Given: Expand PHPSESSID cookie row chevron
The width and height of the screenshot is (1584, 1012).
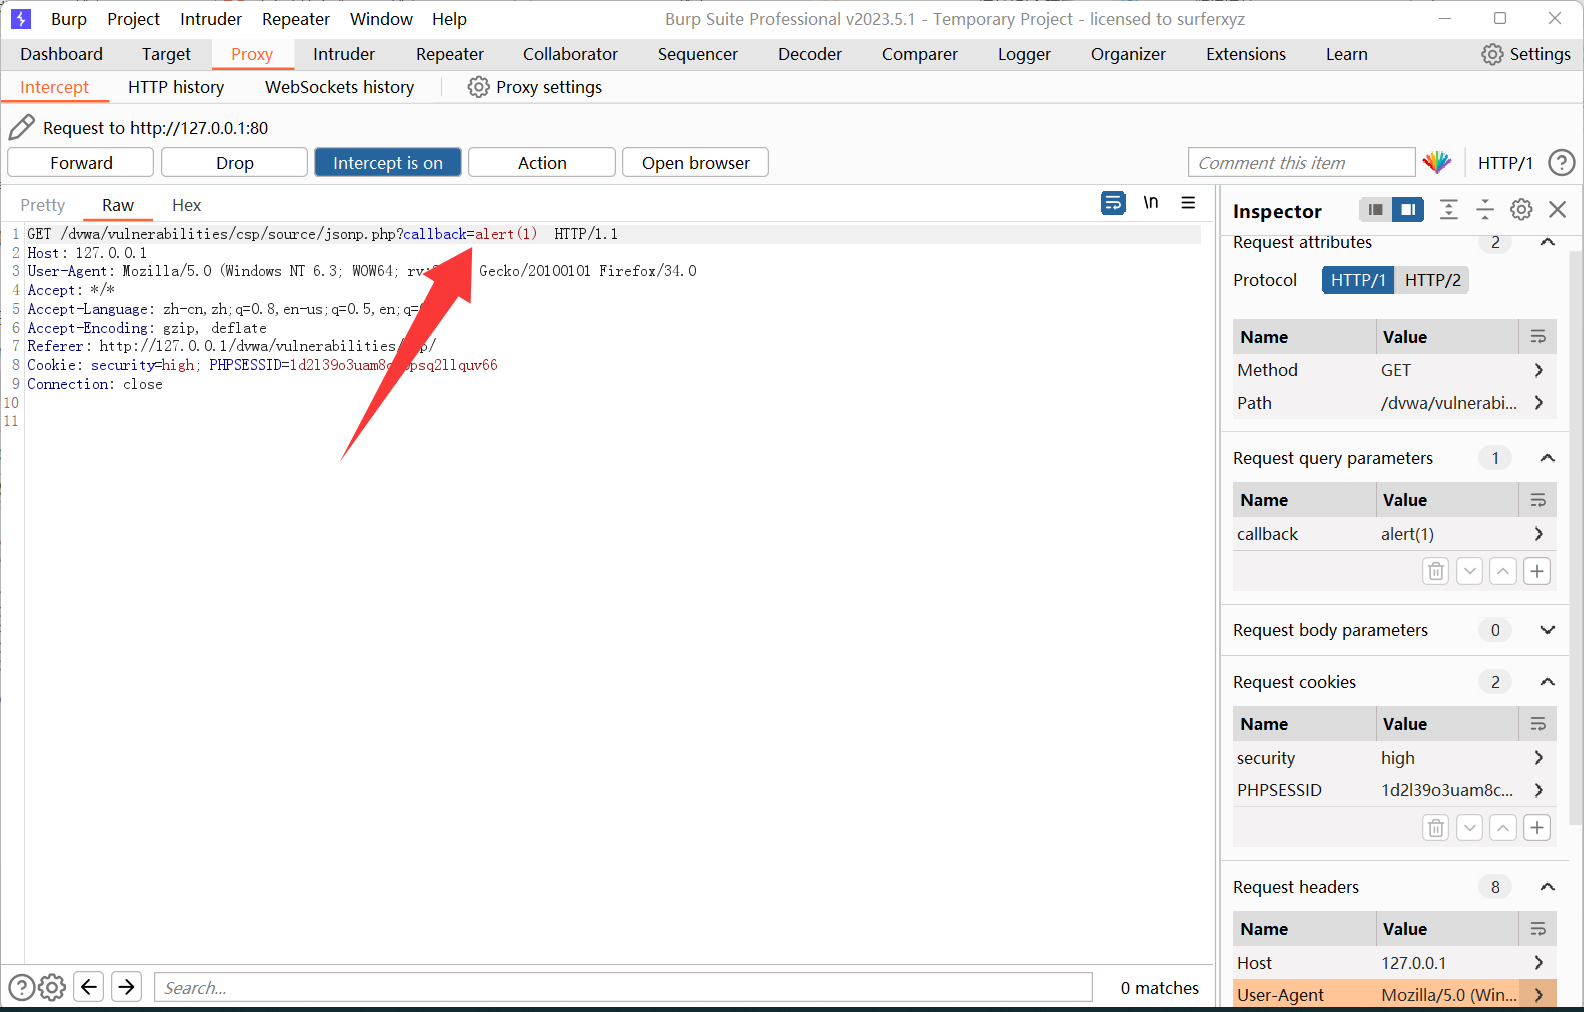Looking at the screenshot, I should click(x=1538, y=790).
